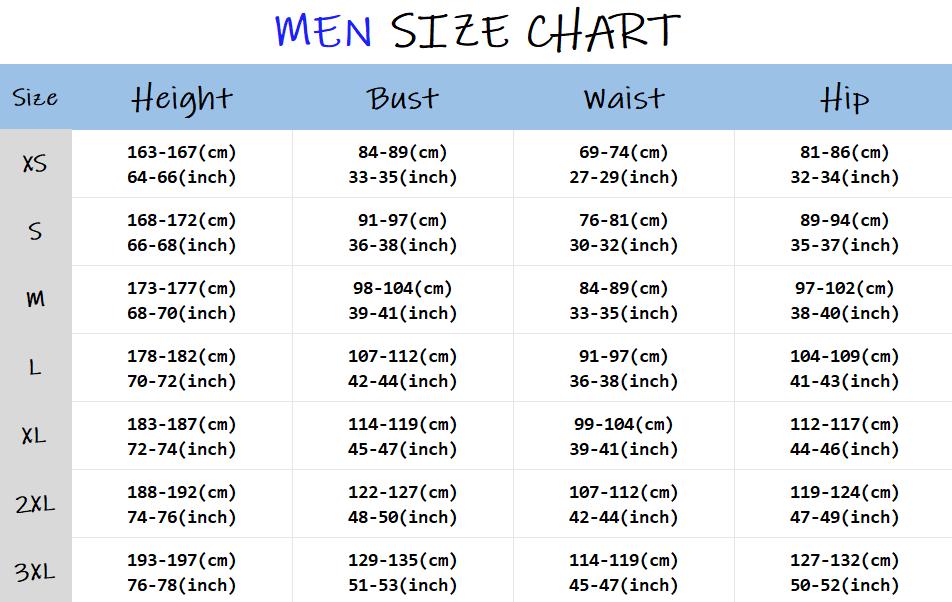Image resolution: width=952 pixels, height=602 pixels.
Task: Select the 3XL size row label
Action: (x=35, y=572)
